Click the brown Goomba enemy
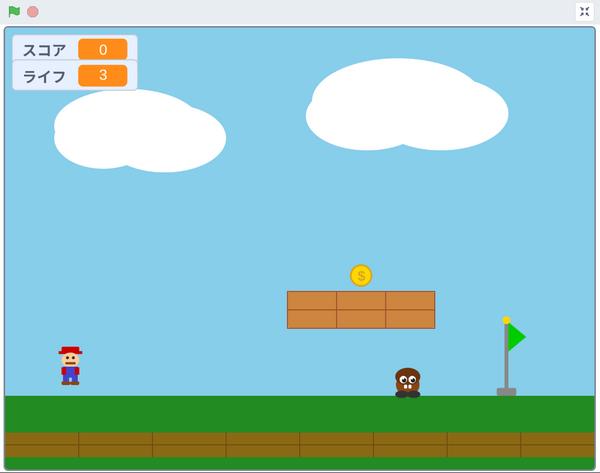The image size is (600, 473). point(407,382)
